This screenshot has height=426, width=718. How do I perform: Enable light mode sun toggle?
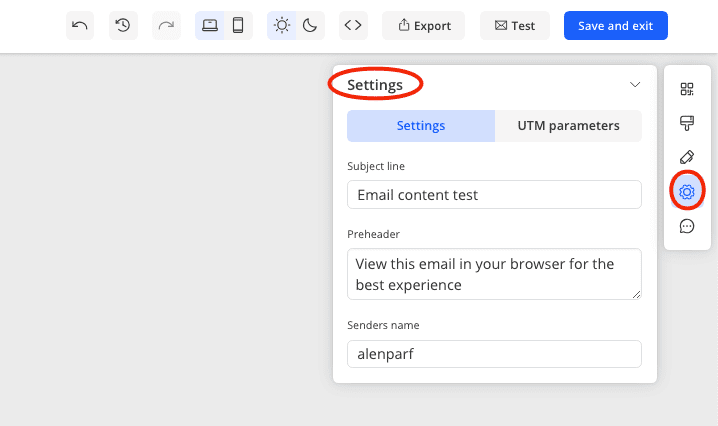point(282,26)
